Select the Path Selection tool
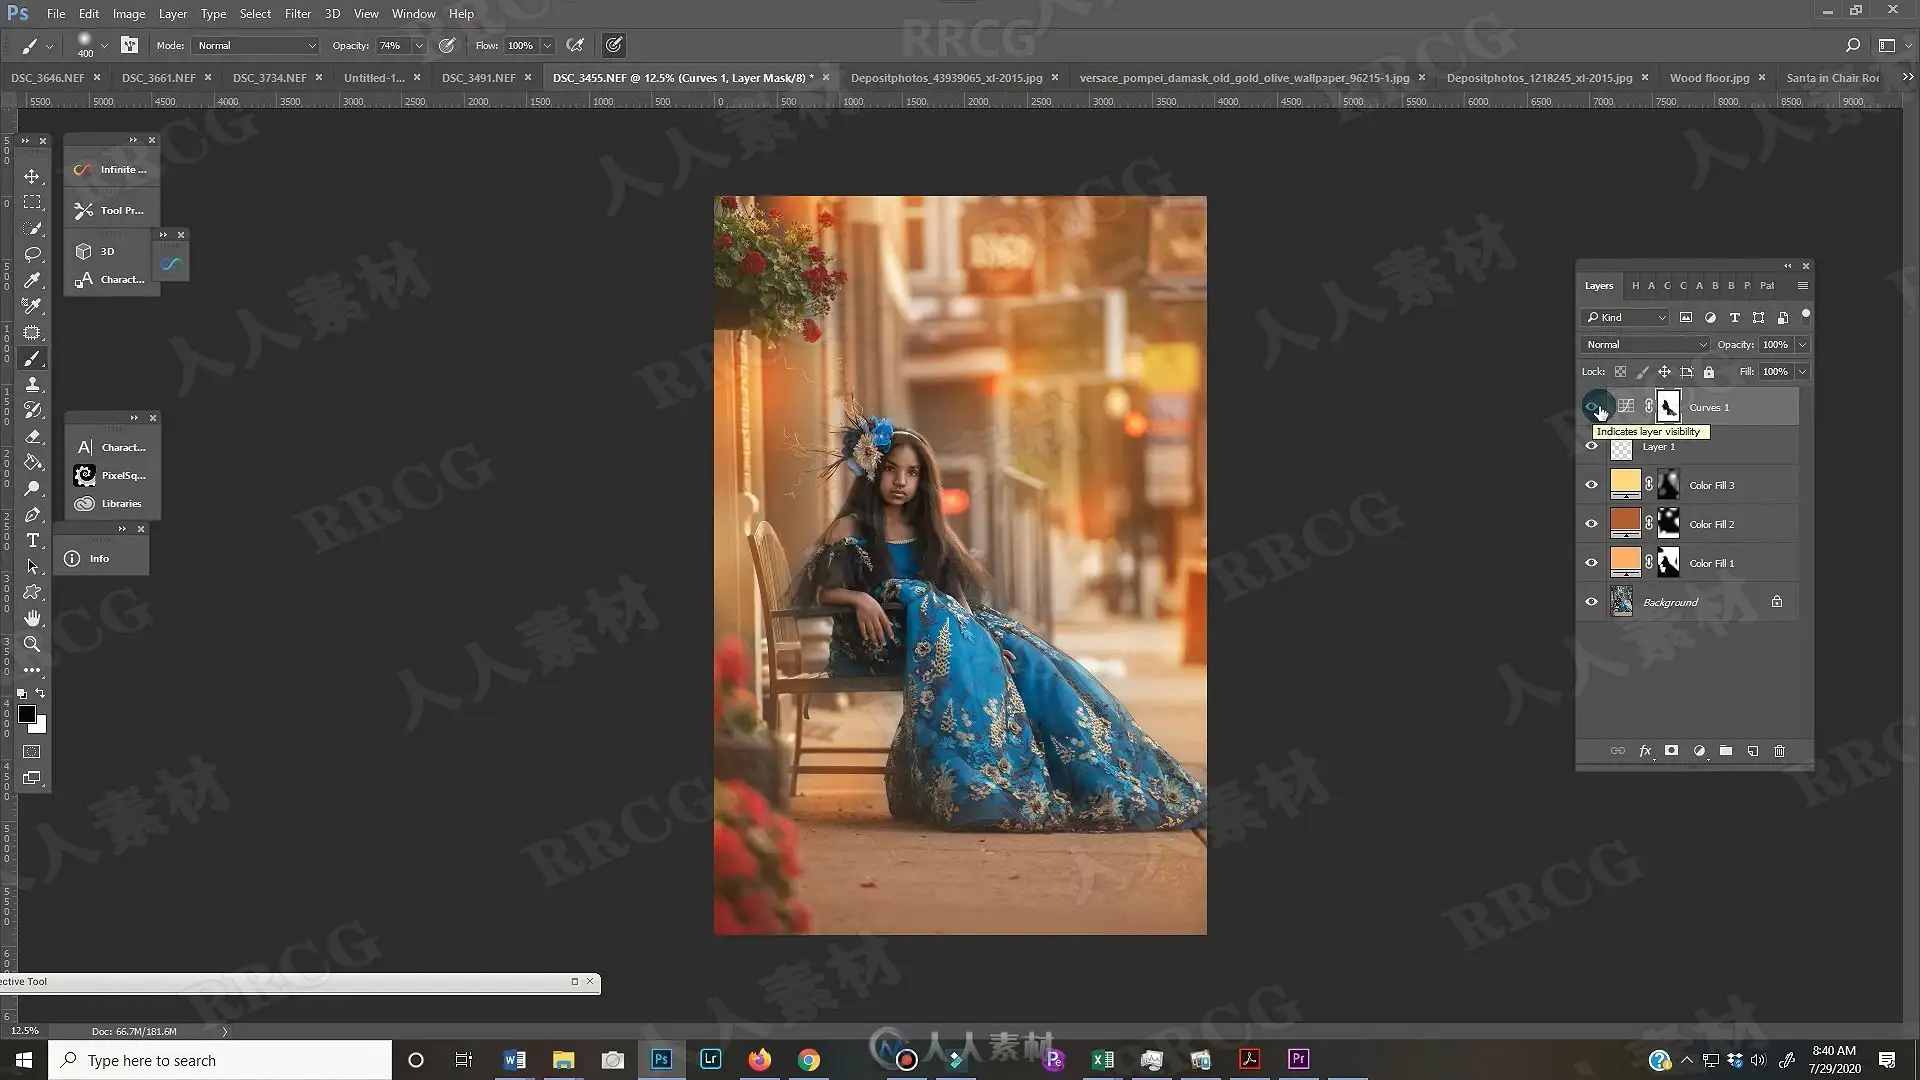 [32, 566]
